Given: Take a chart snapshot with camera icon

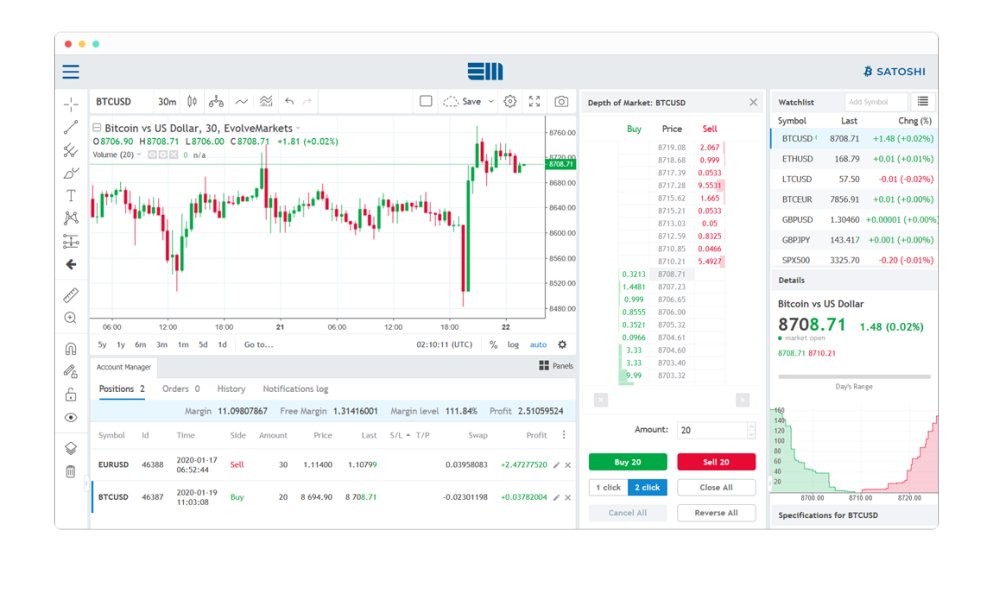Looking at the screenshot, I should (x=562, y=101).
